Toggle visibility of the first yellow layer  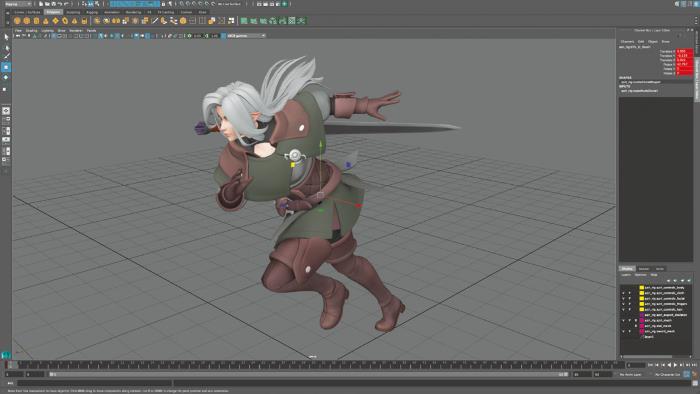click(x=623, y=288)
